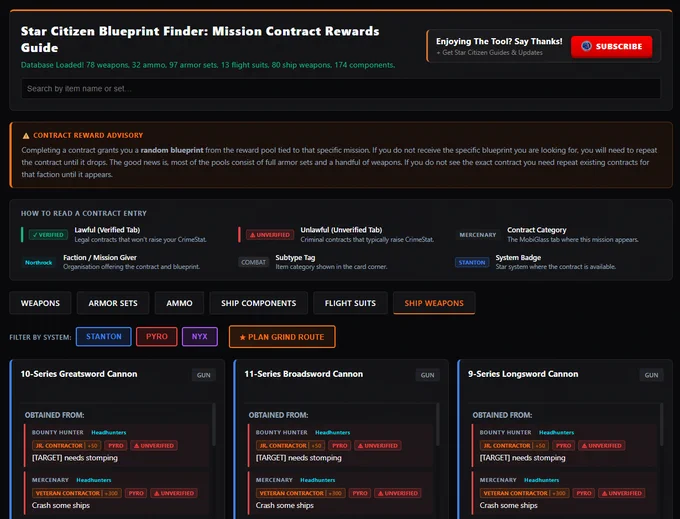
Task: Click the red Unverified legend badge
Action: pos(270,235)
